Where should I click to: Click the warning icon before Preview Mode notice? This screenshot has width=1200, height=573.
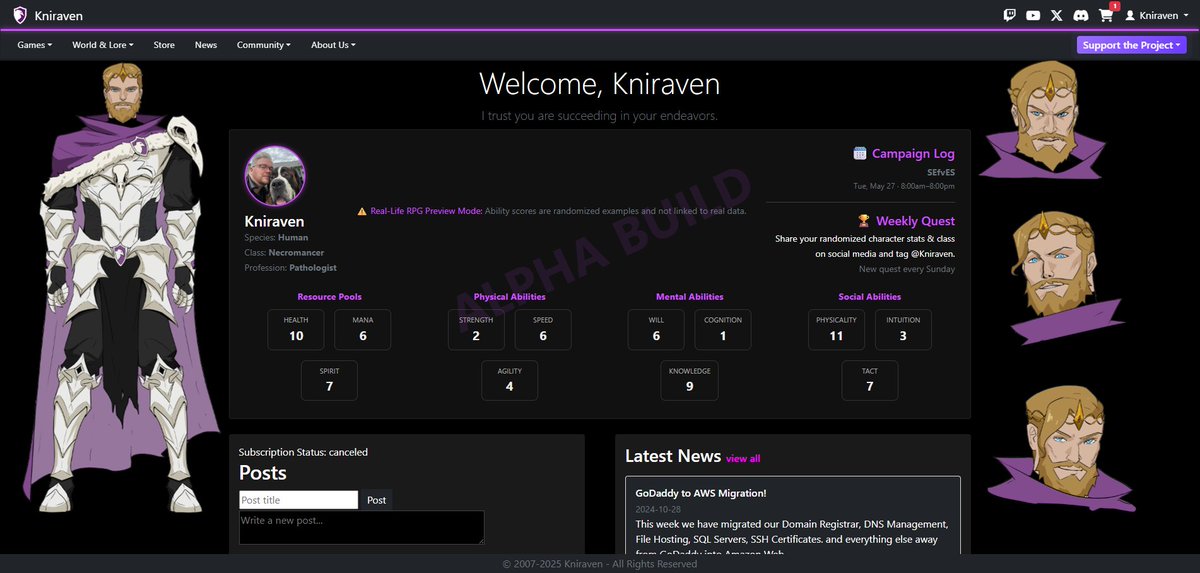(362, 211)
